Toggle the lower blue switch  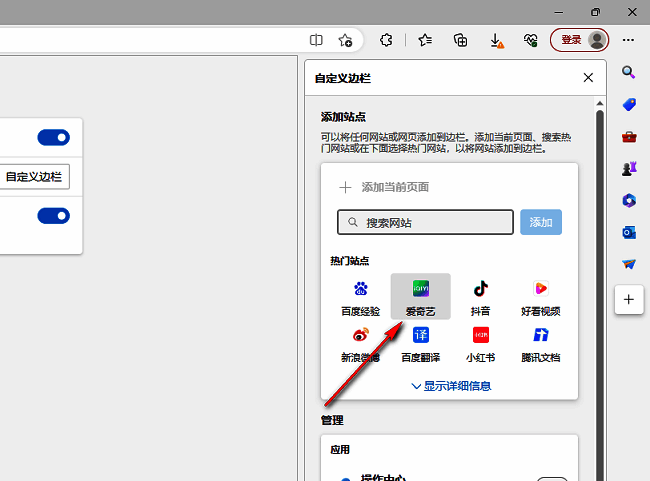53,215
